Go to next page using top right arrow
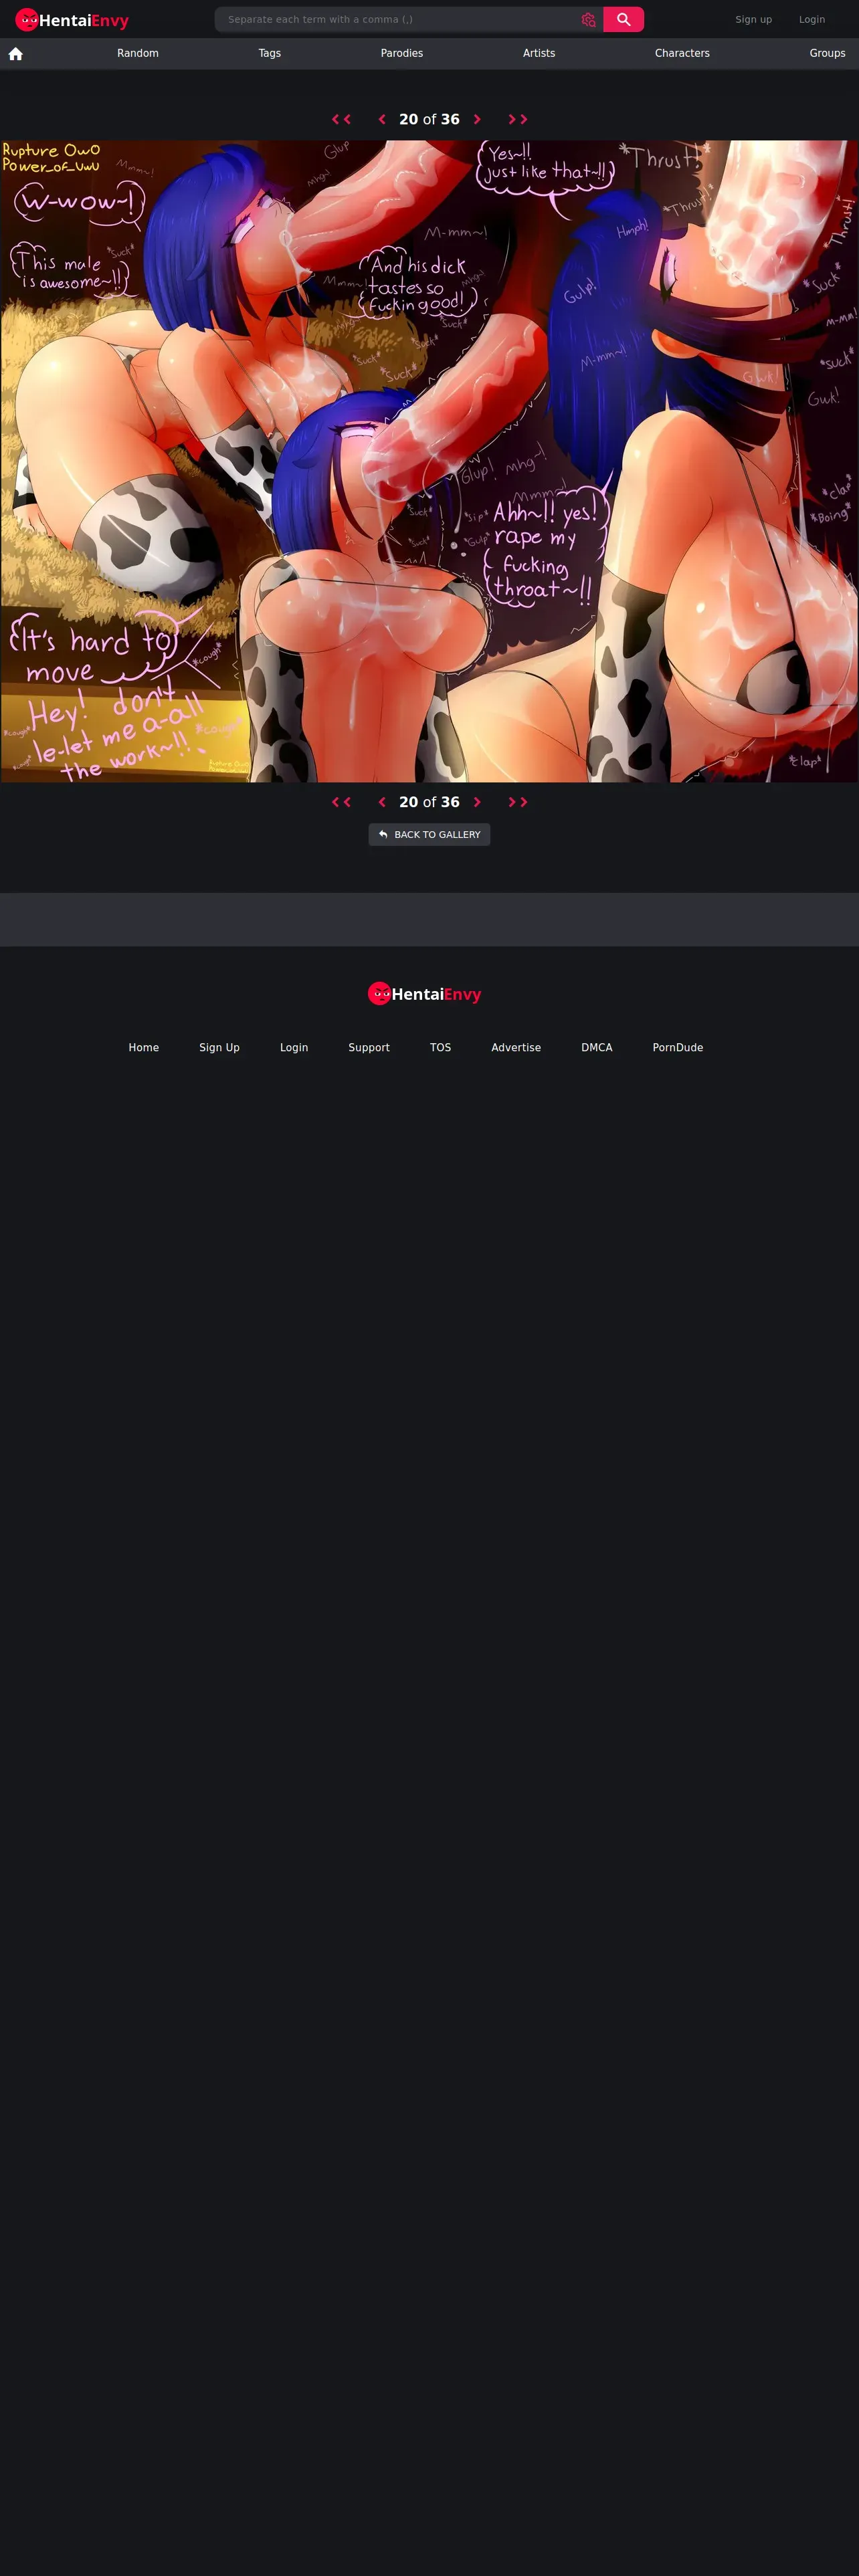The image size is (859, 2576). (477, 119)
